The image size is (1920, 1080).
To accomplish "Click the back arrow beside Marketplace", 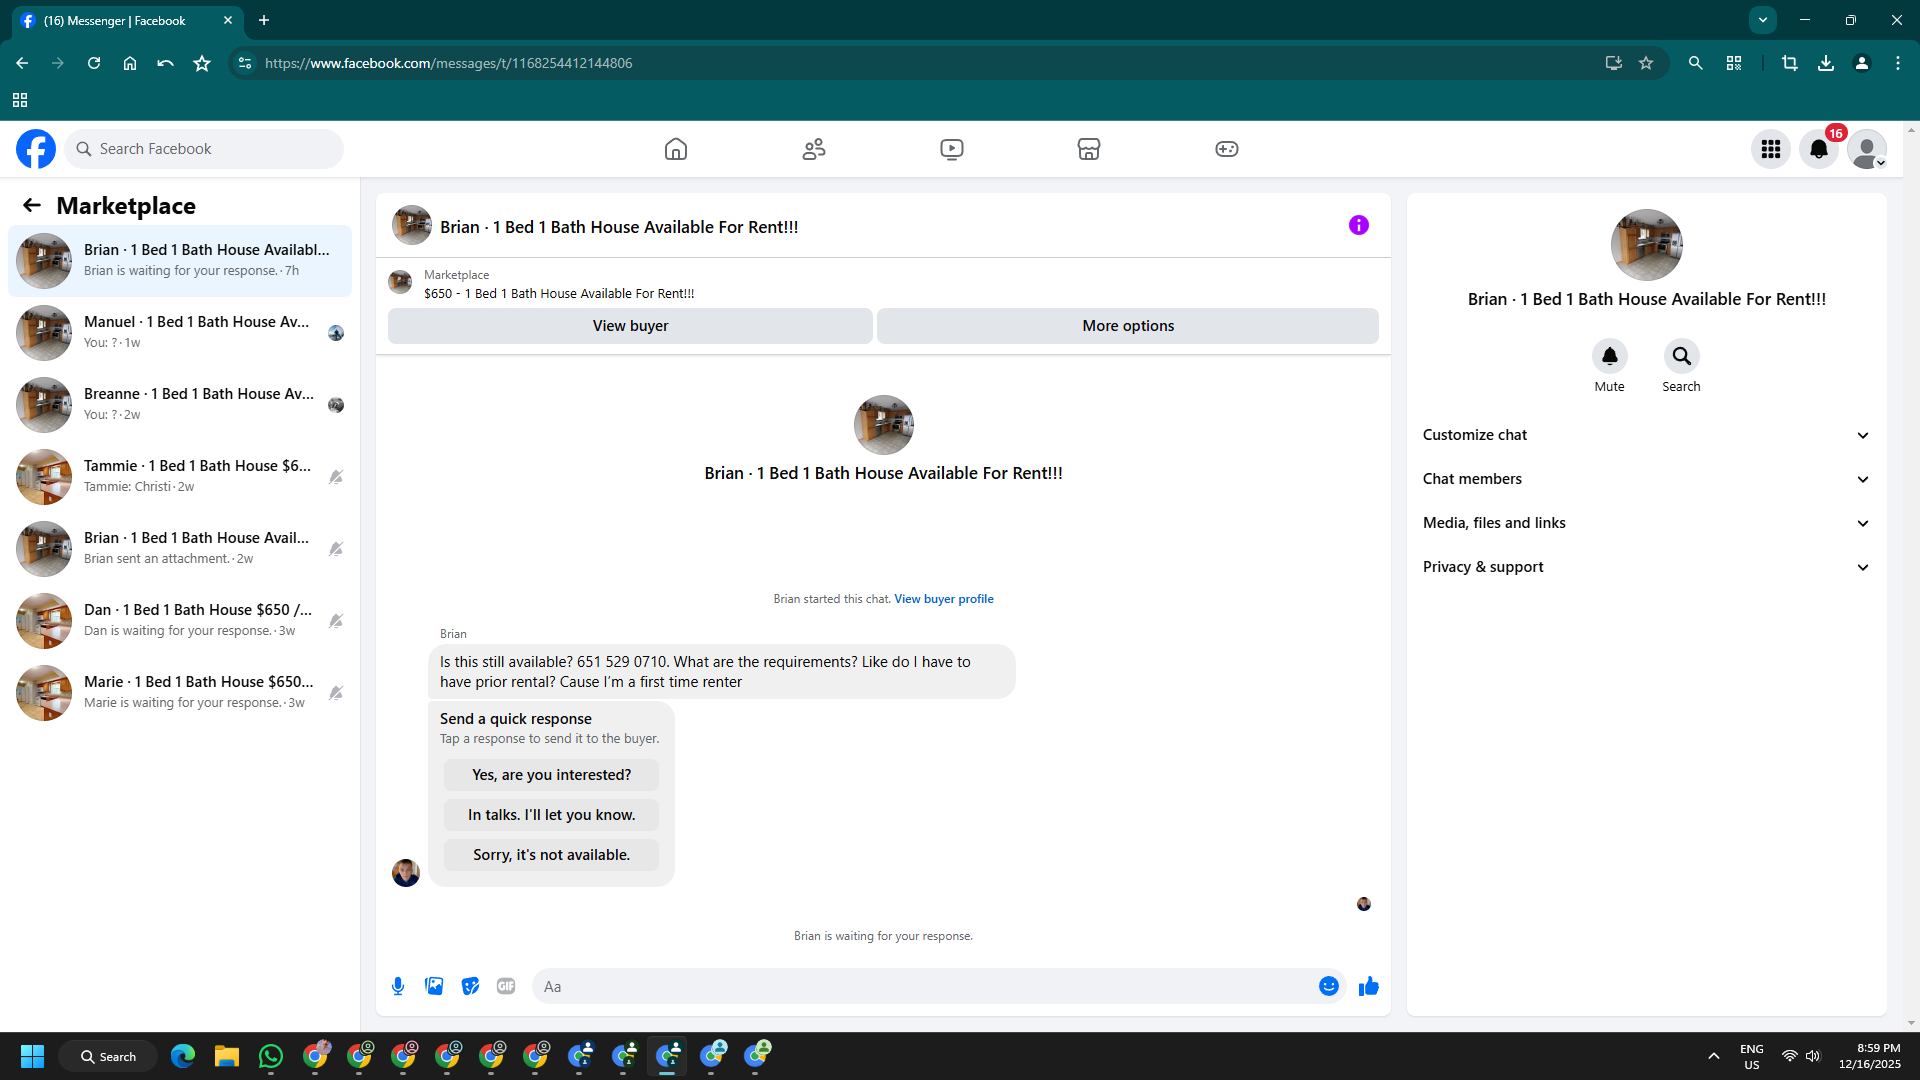I will point(32,205).
